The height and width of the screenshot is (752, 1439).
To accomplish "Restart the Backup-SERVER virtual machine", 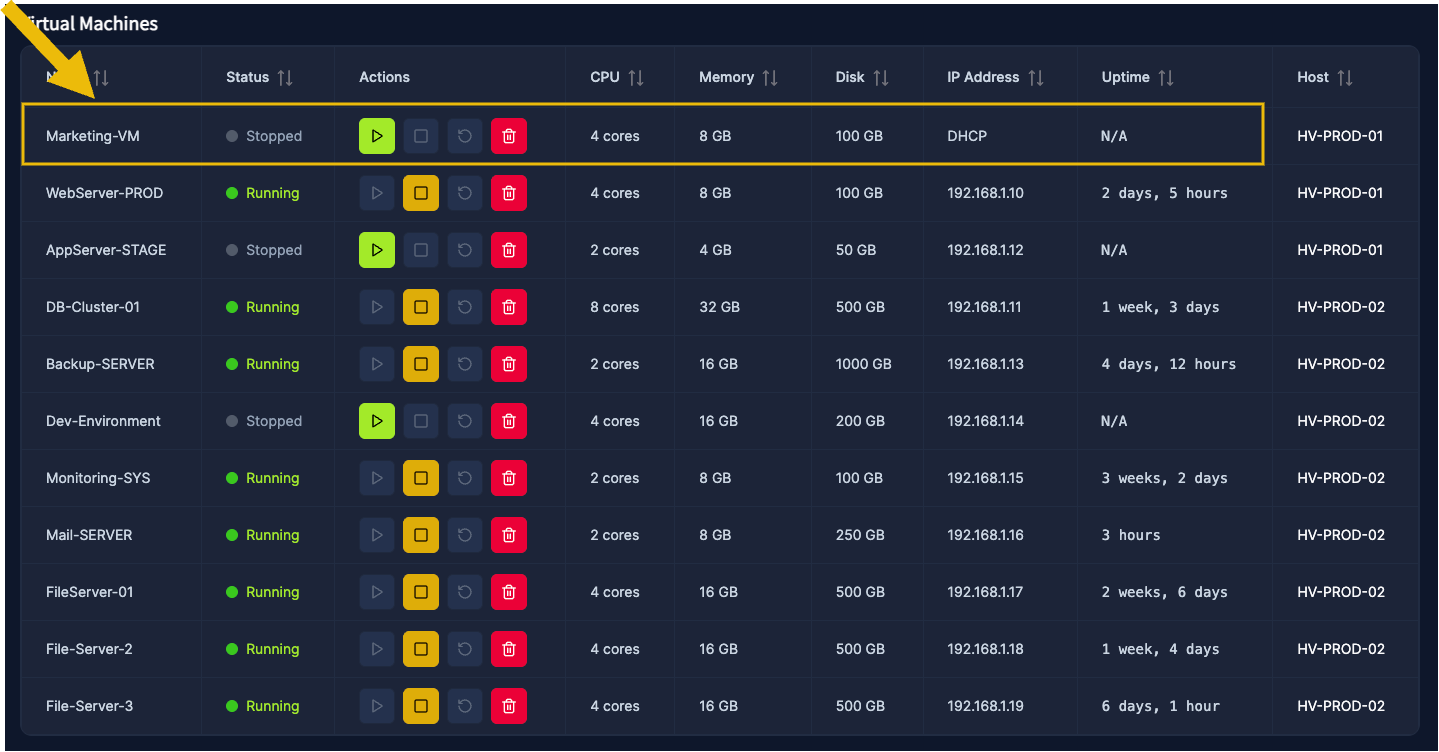I will pos(464,364).
